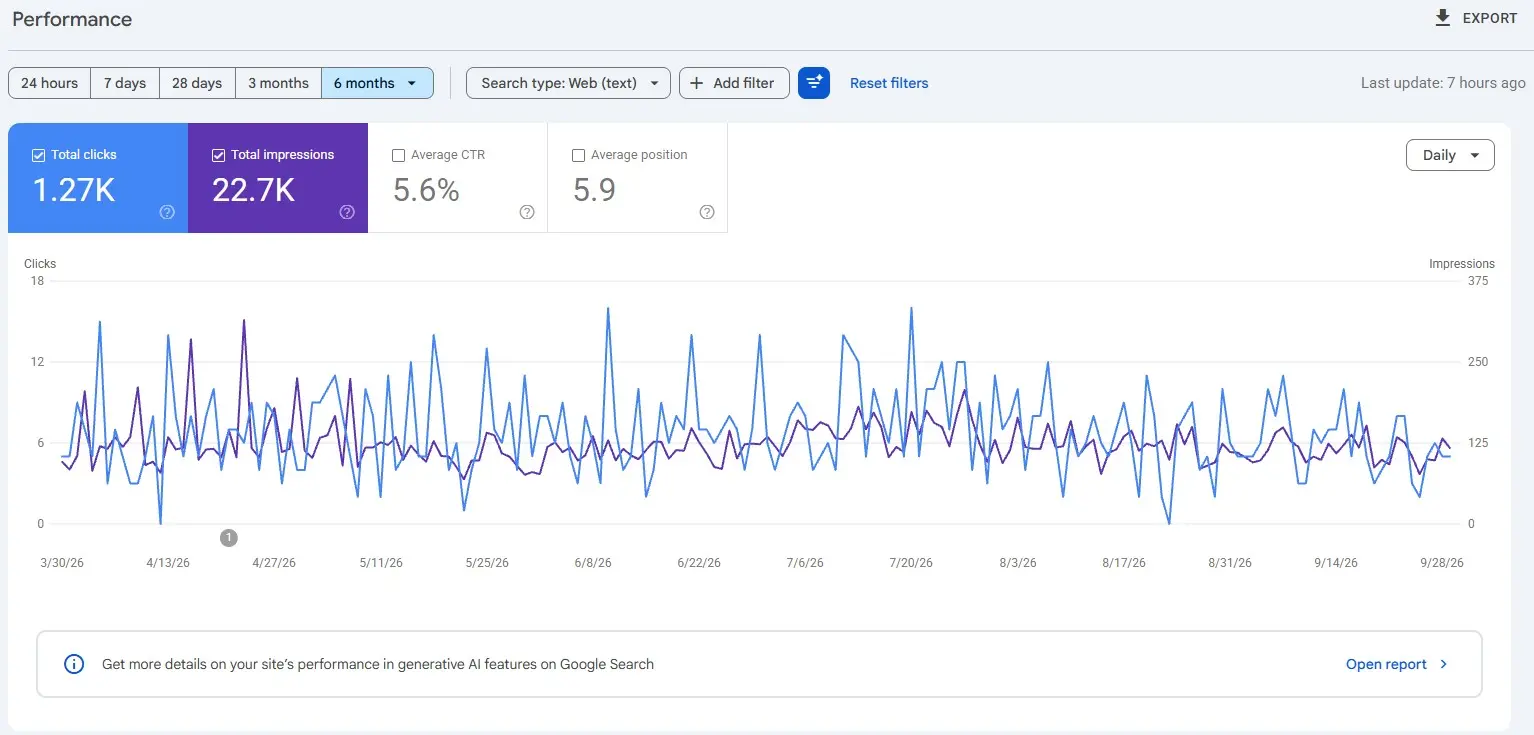Viewport: 1534px width, 735px height.
Task: Click the Export download icon
Action: point(1442,18)
